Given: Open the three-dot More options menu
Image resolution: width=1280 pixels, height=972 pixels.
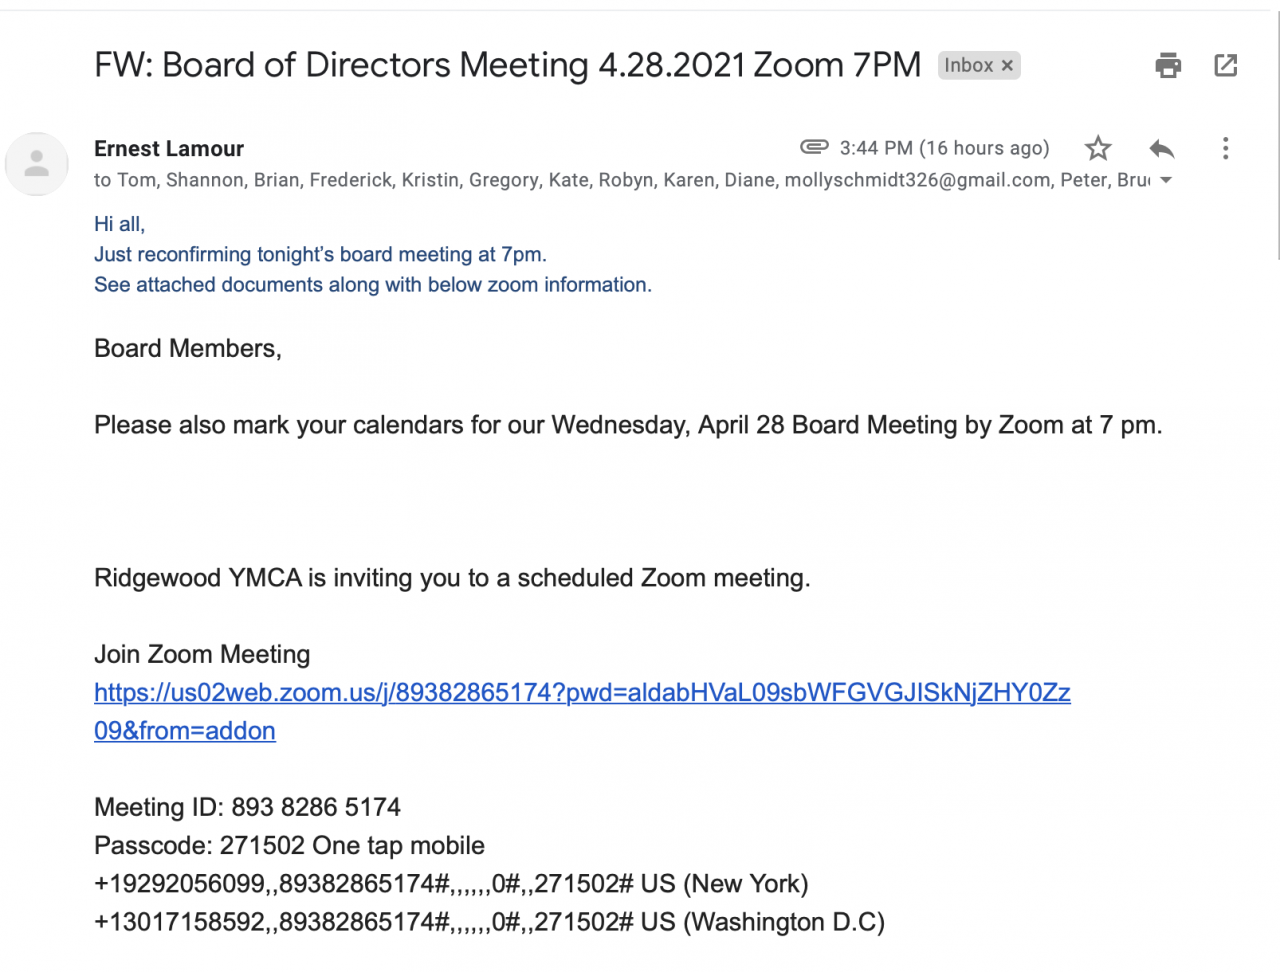Looking at the screenshot, I should tap(1225, 149).
